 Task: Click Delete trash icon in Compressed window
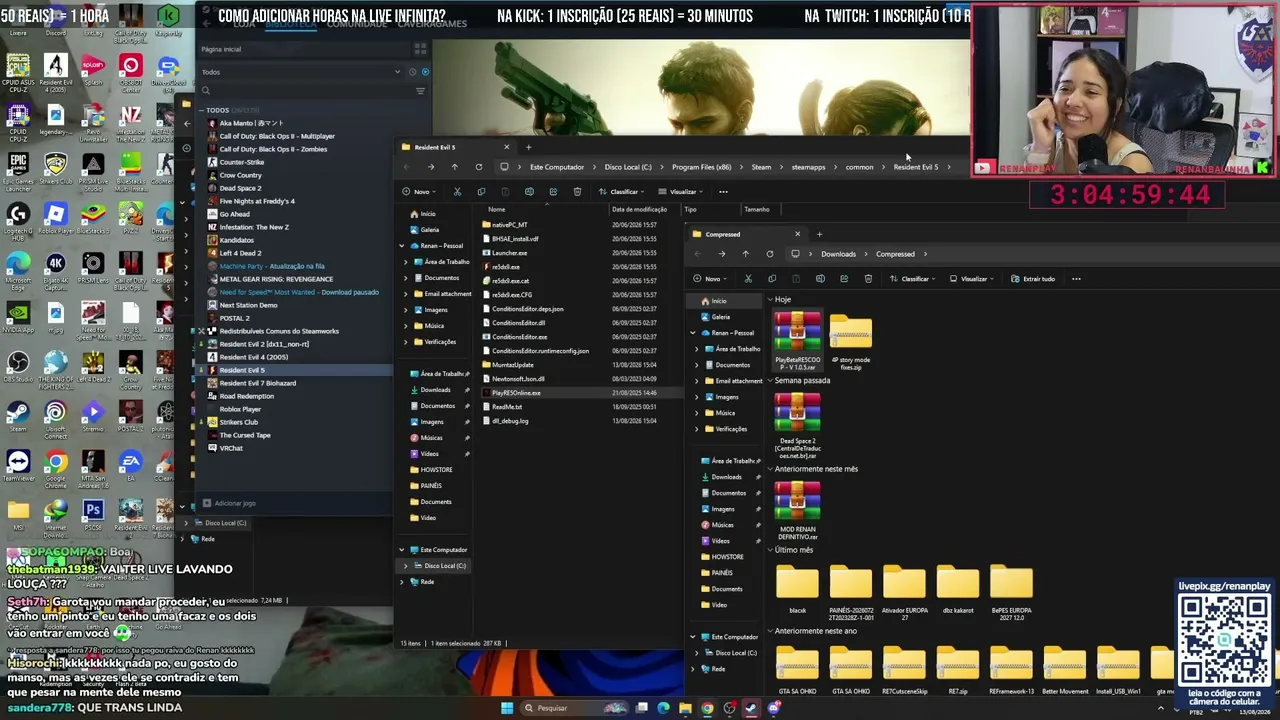coord(868,279)
